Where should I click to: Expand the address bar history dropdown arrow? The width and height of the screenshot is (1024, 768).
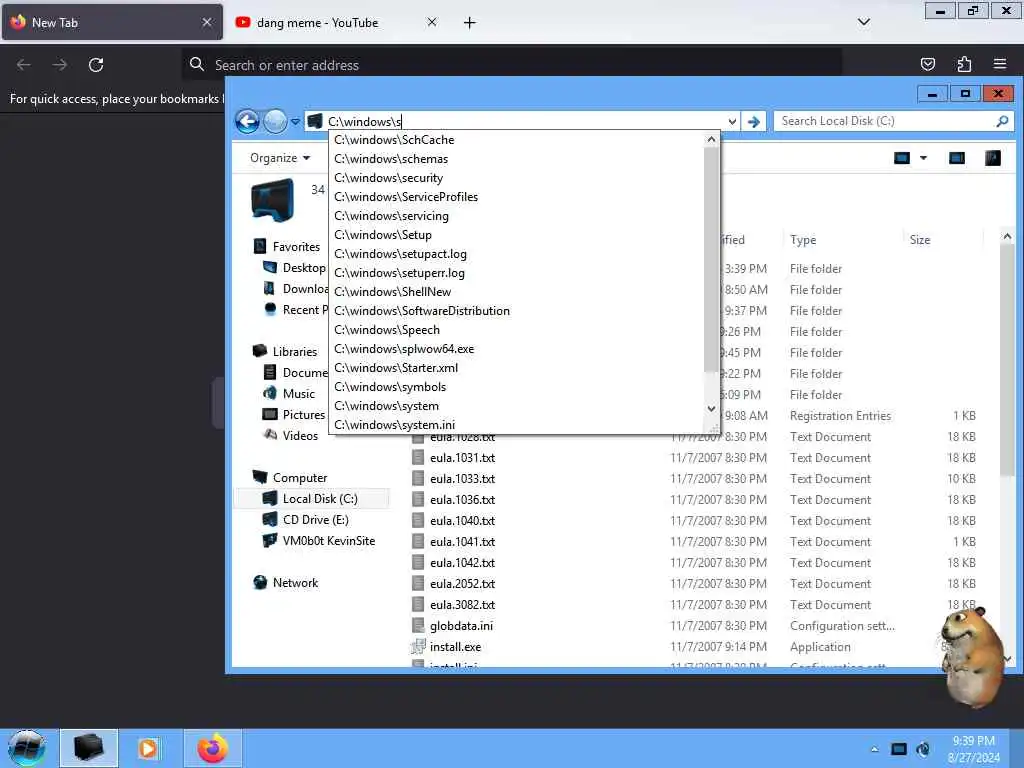(x=732, y=121)
